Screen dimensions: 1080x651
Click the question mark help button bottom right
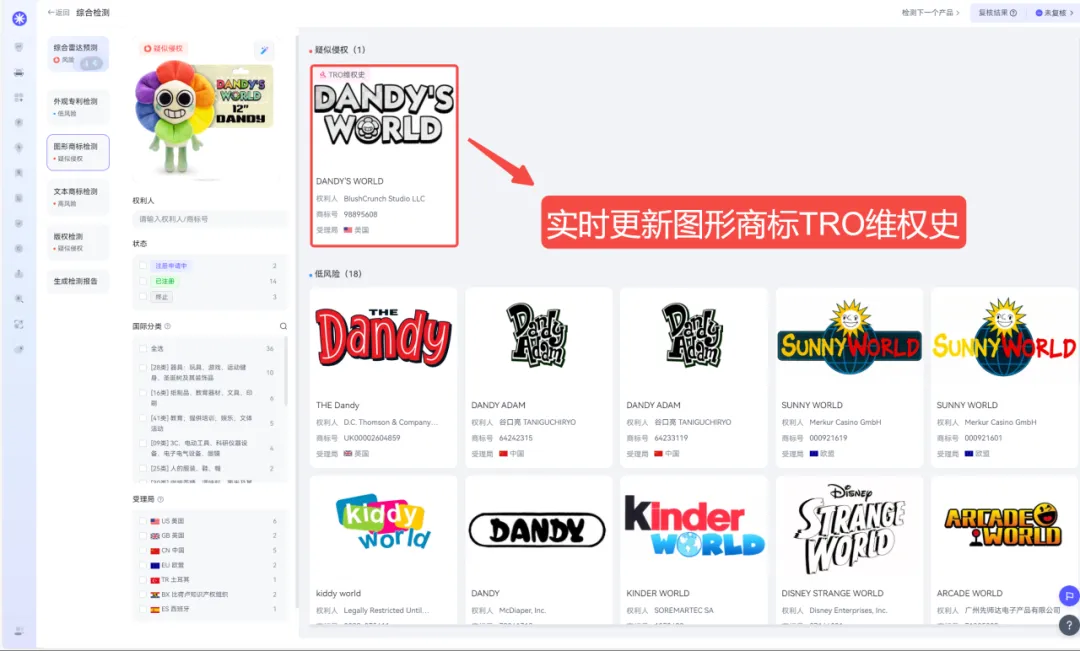coord(1068,626)
